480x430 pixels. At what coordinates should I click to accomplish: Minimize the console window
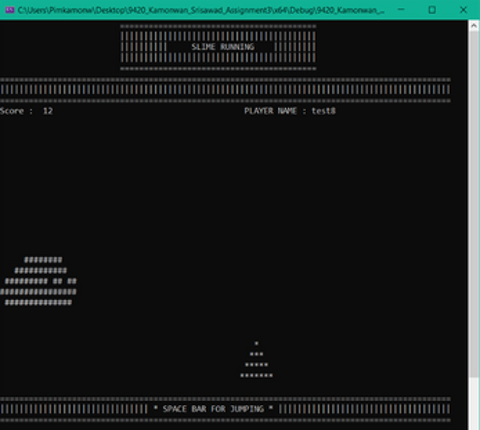pyautogui.click(x=401, y=10)
